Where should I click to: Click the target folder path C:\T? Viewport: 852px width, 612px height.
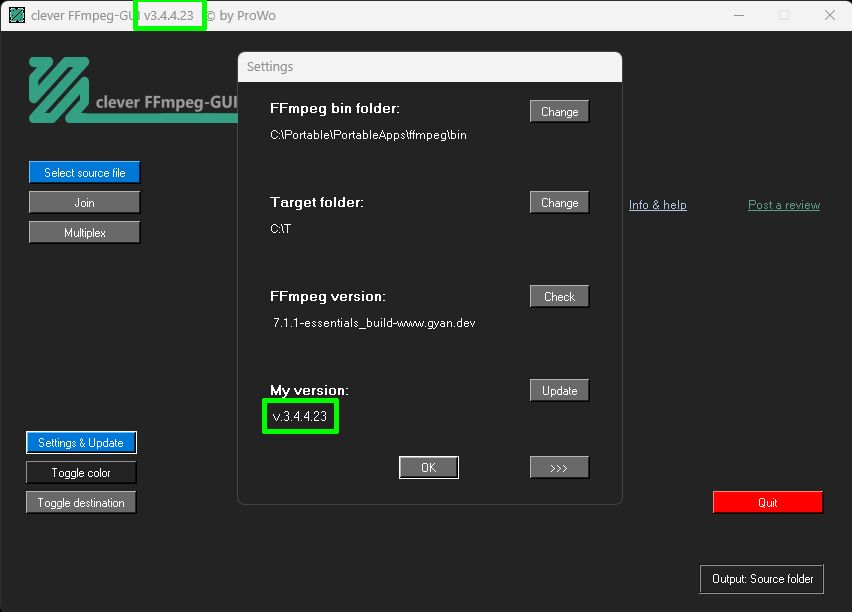[x=280, y=228]
